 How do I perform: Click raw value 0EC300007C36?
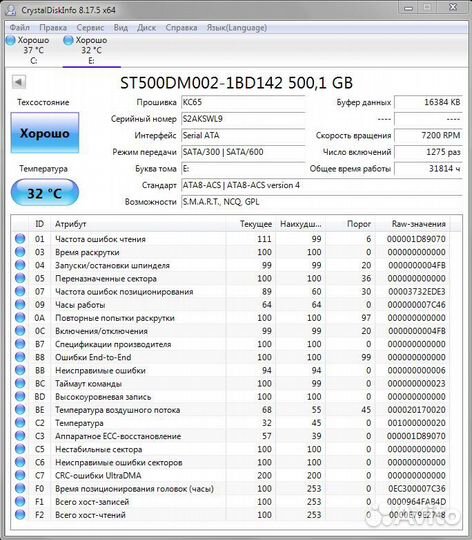coord(417,488)
